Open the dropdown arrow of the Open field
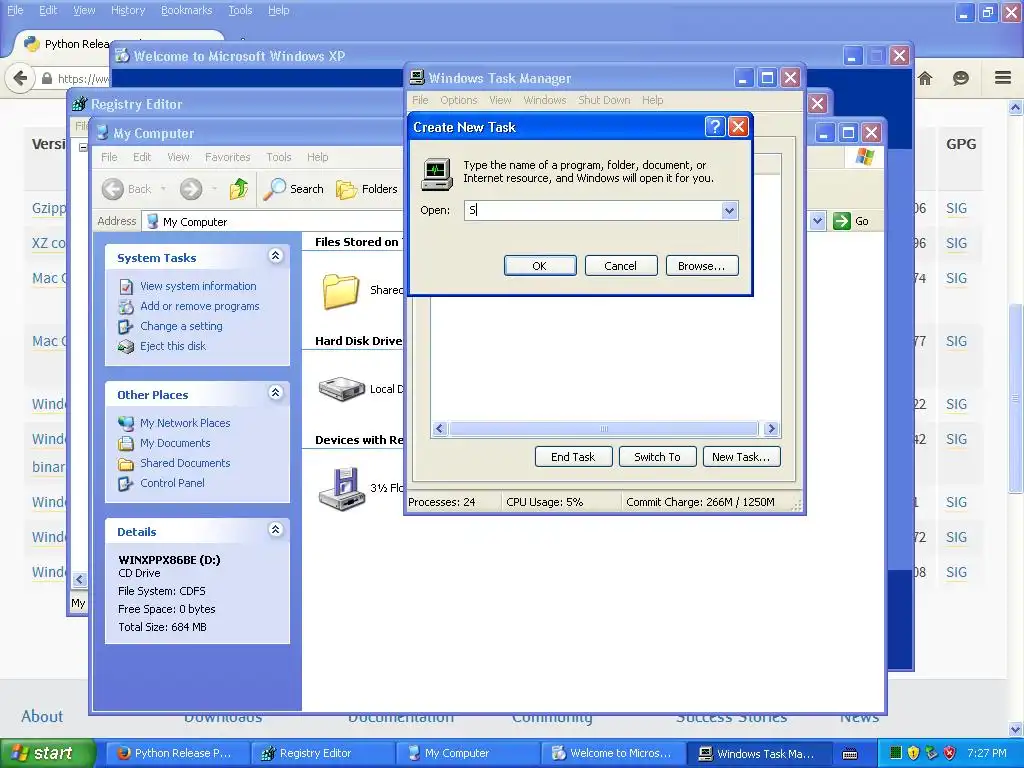 729,210
